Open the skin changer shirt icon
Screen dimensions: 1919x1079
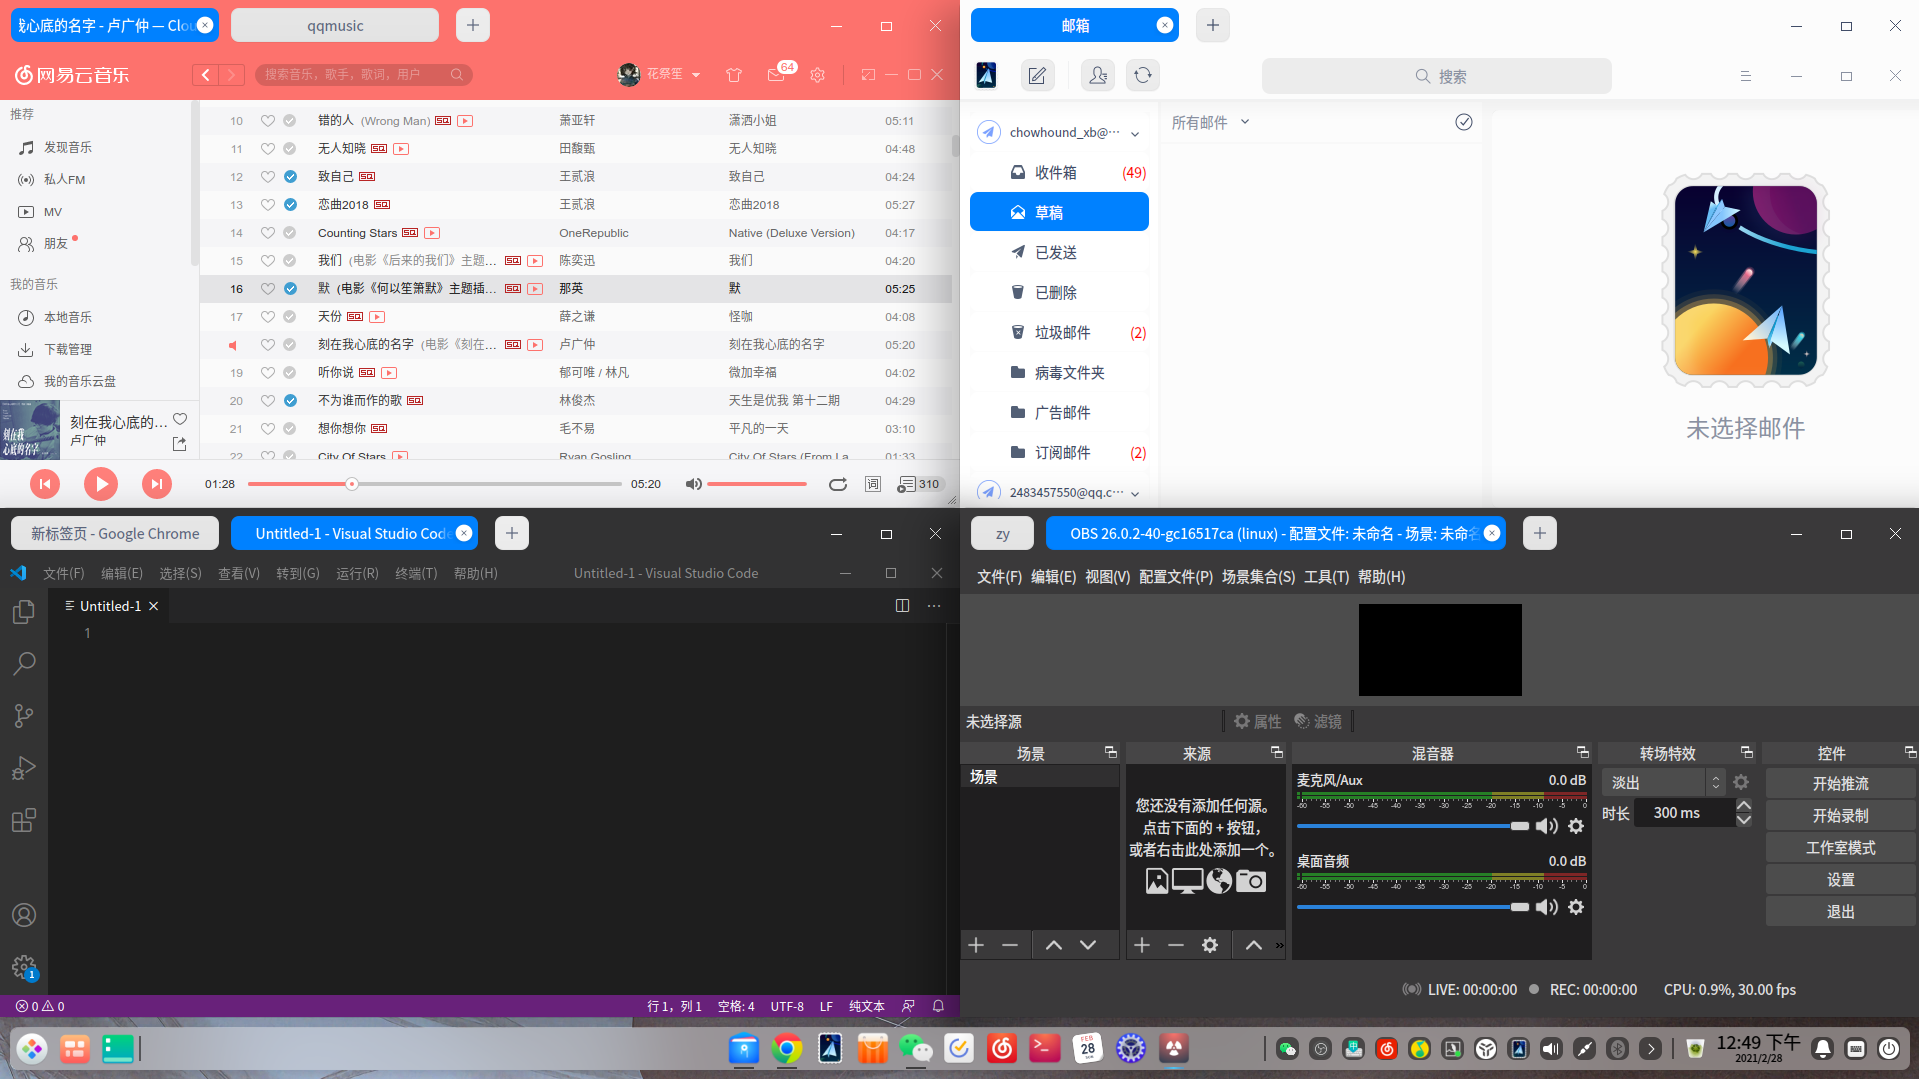pos(734,75)
